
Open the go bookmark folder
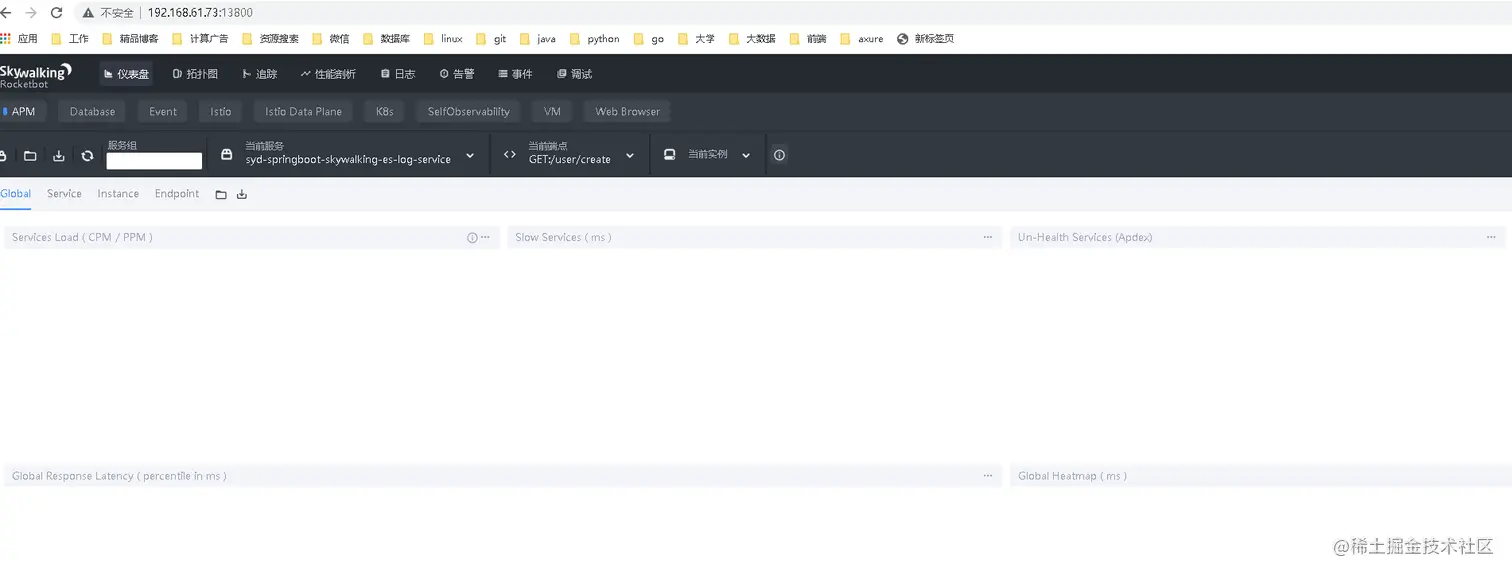tap(649, 39)
